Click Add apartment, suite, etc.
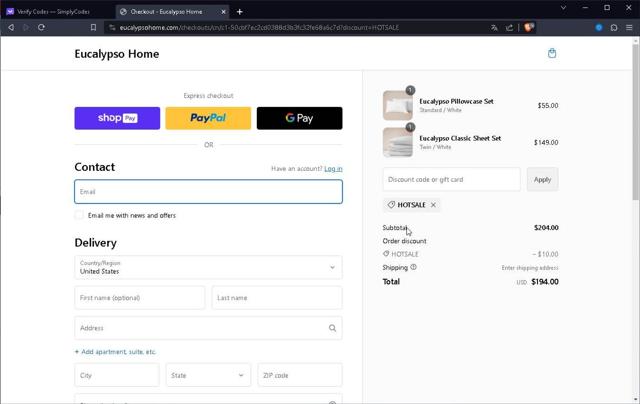 click(116, 352)
